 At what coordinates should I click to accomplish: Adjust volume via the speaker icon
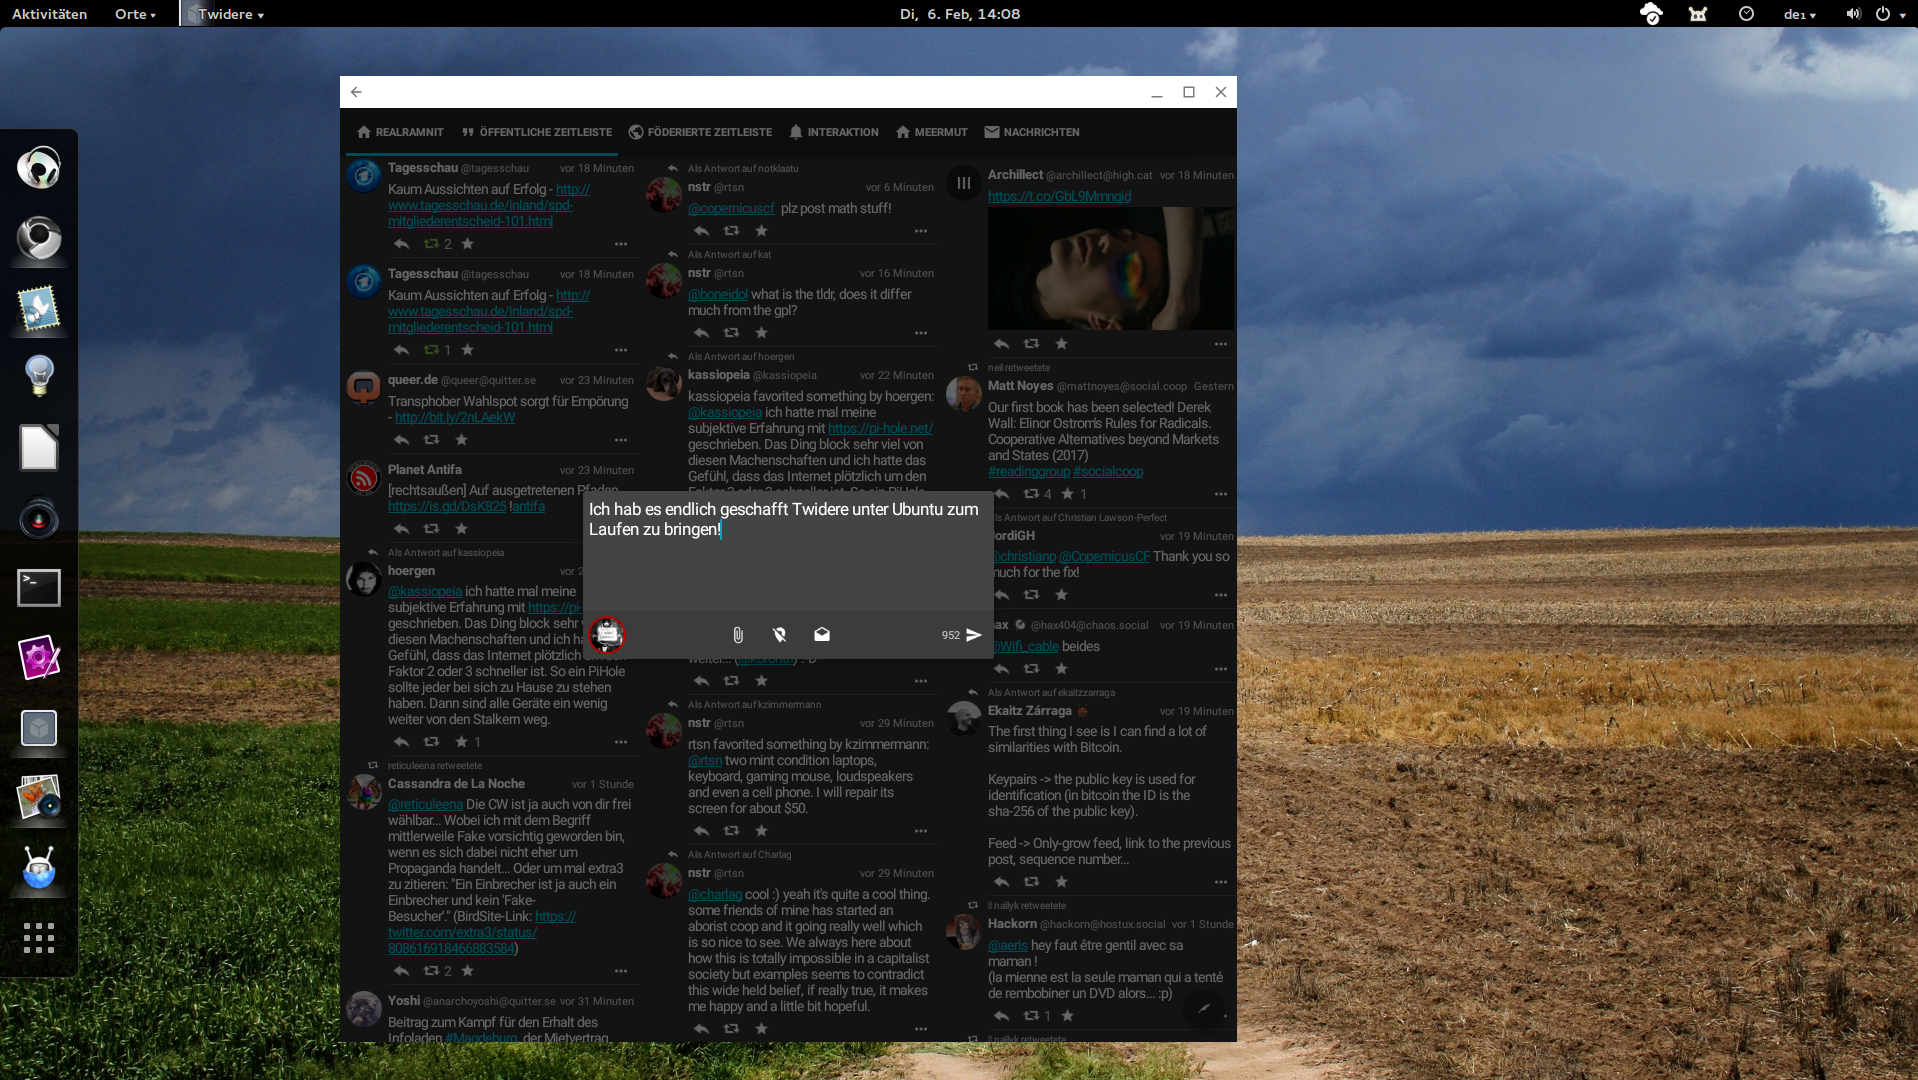pyautogui.click(x=1852, y=14)
